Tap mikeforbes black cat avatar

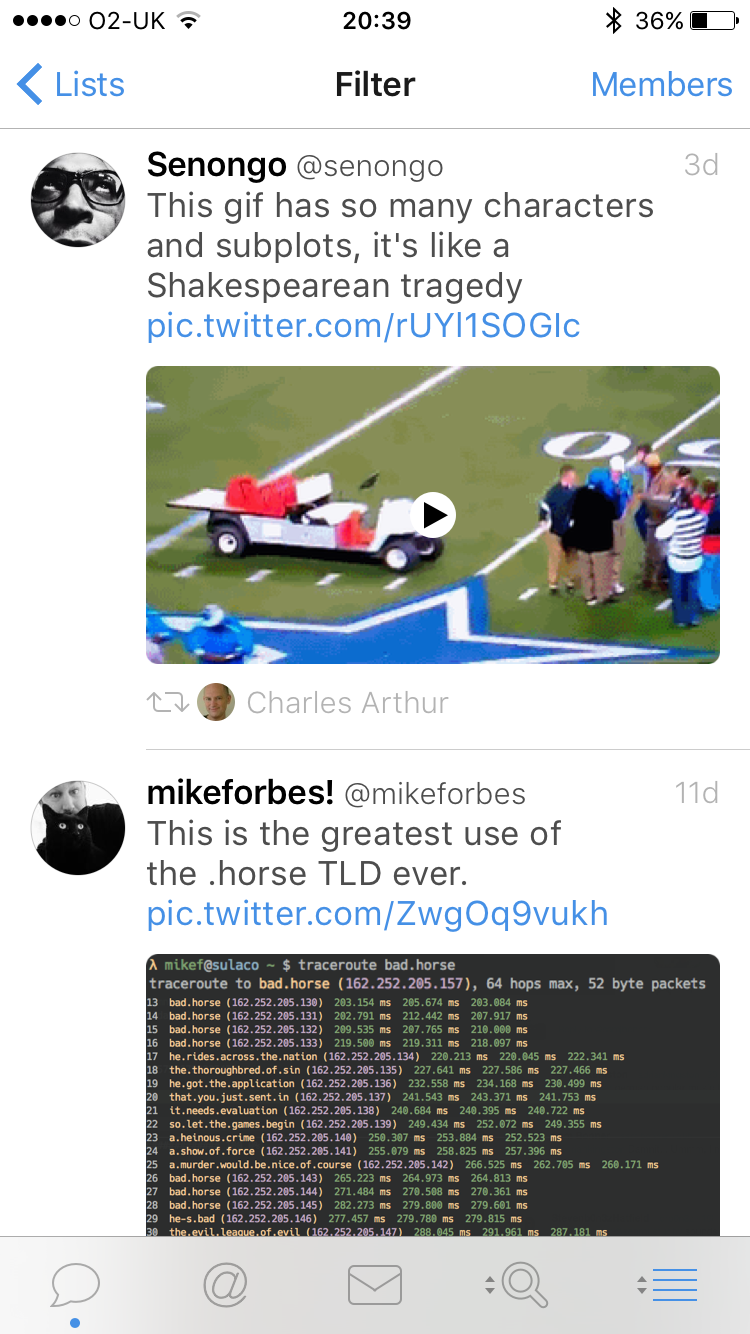78,828
